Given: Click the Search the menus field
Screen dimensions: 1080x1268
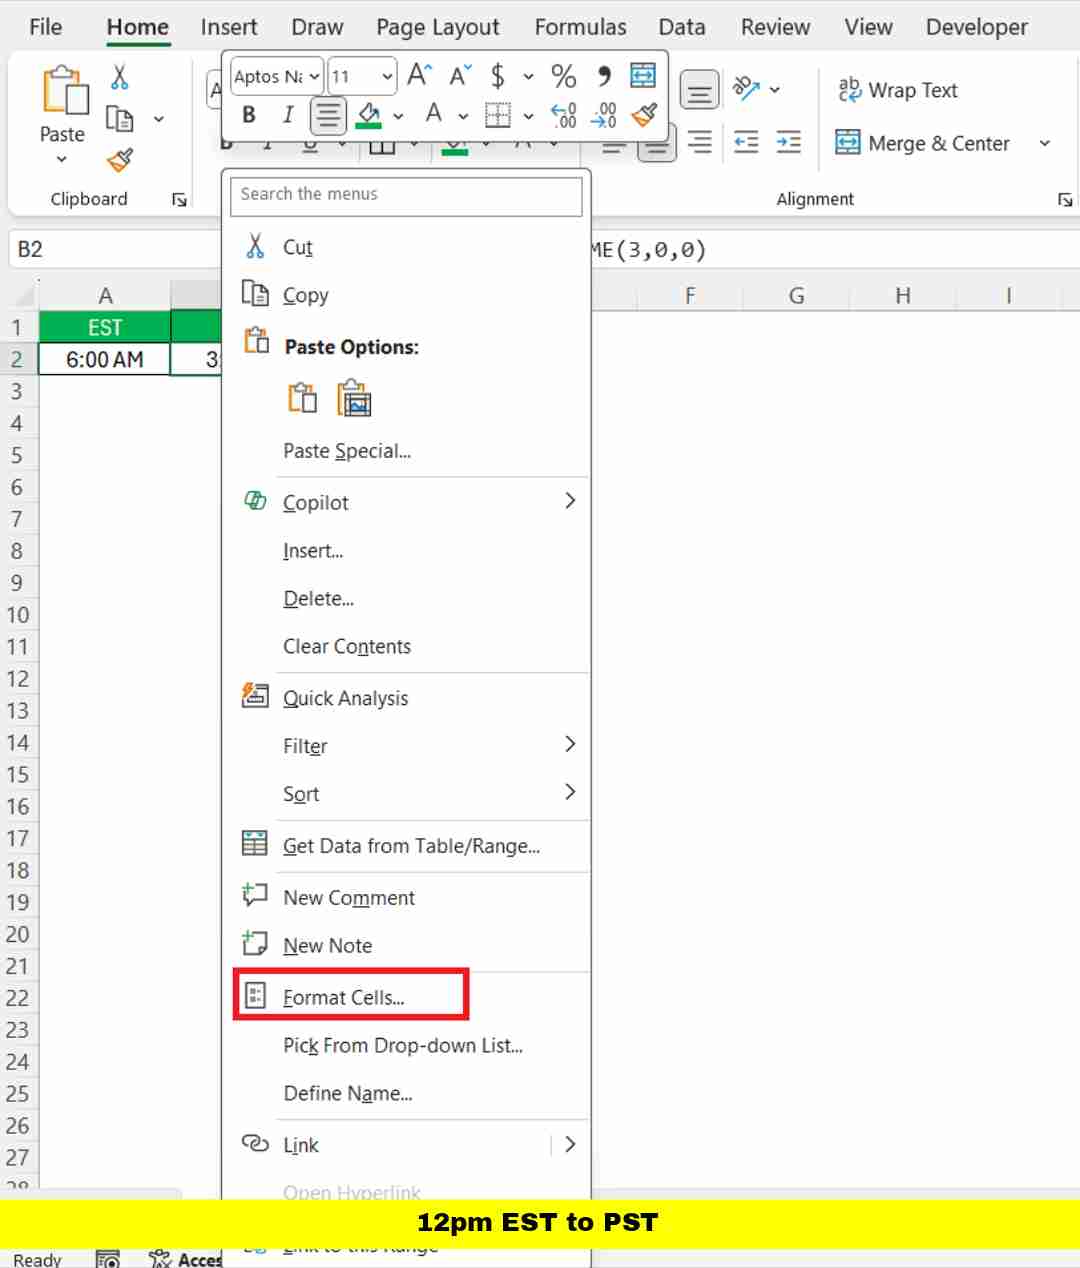Looking at the screenshot, I should [x=406, y=195].
